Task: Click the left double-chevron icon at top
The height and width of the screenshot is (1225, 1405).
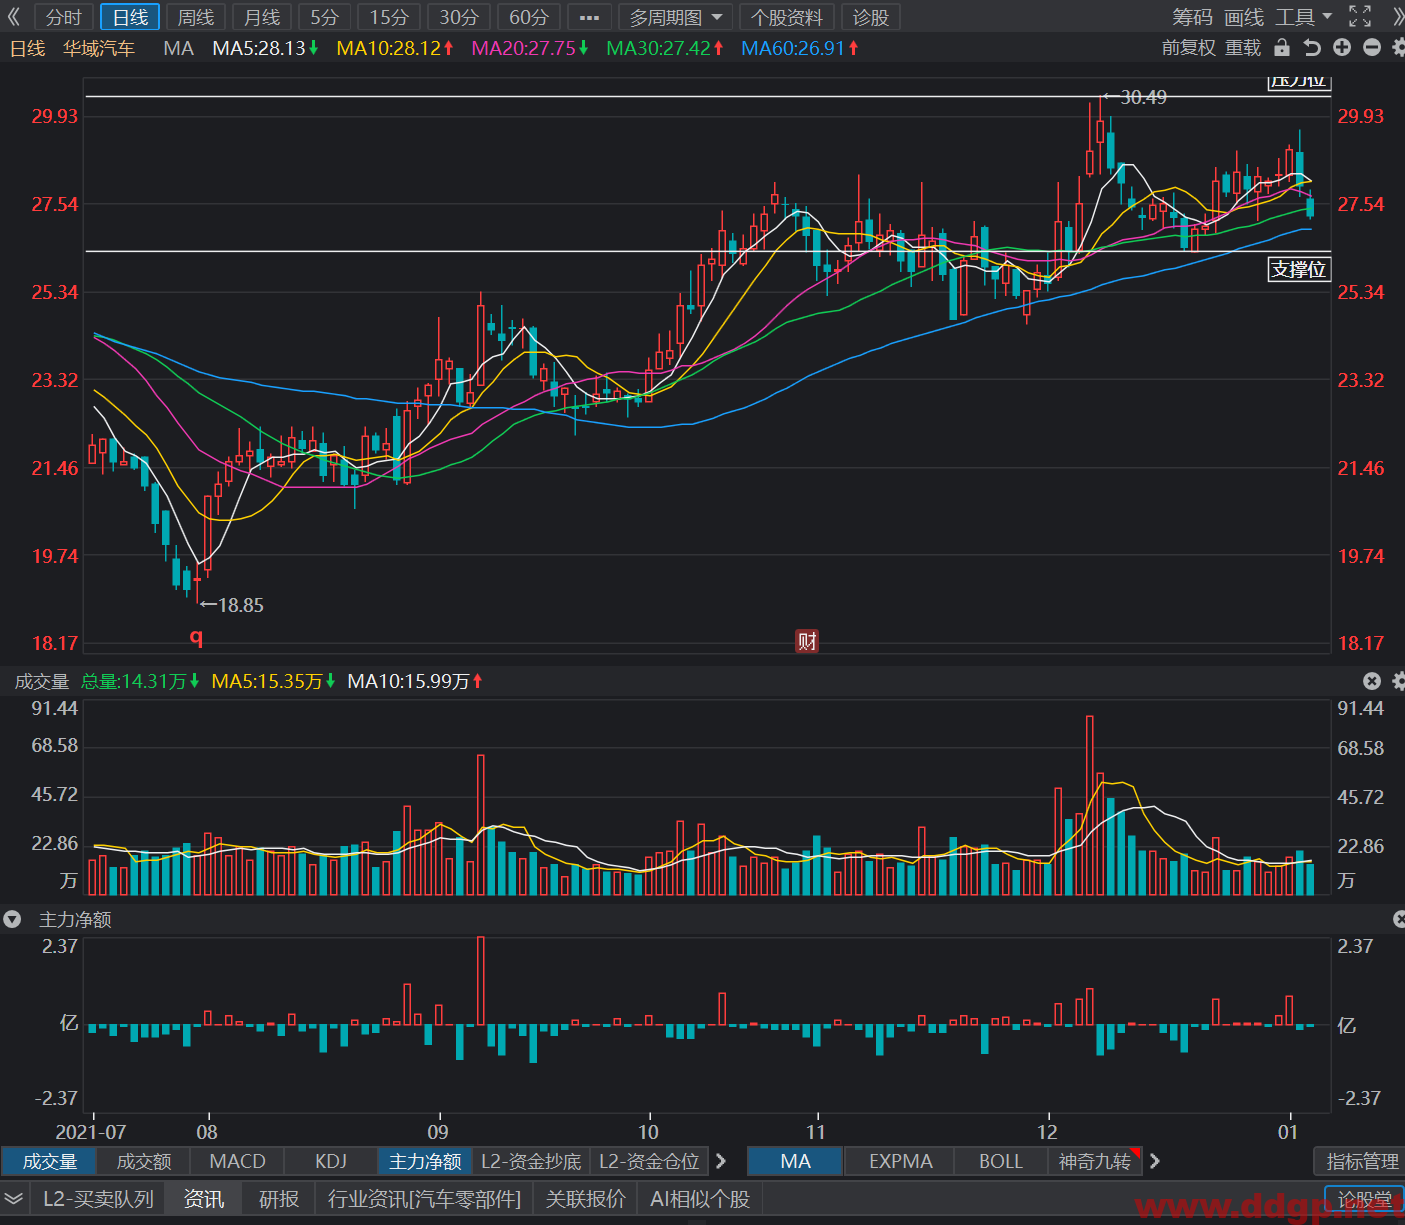Action: [x=14, y=16]
